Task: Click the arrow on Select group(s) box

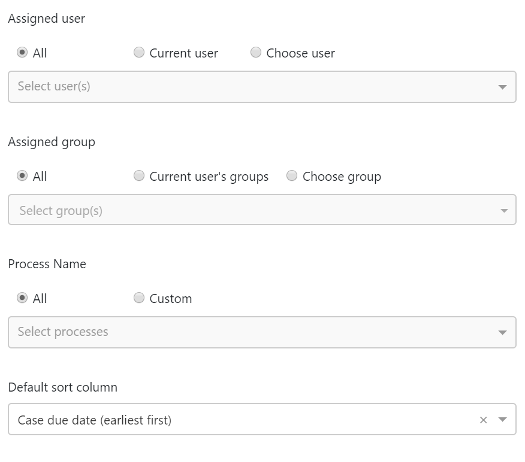Action: tap(504, 211)
